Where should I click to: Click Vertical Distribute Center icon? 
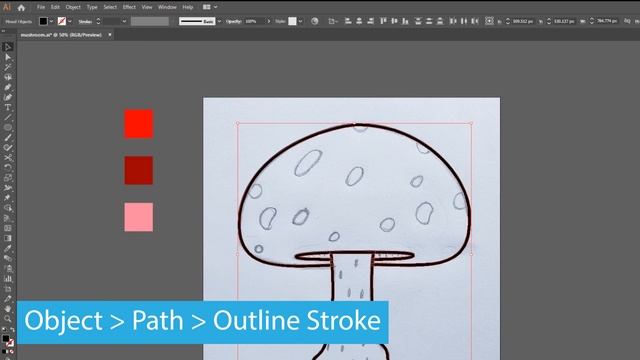tap(429, 21)
